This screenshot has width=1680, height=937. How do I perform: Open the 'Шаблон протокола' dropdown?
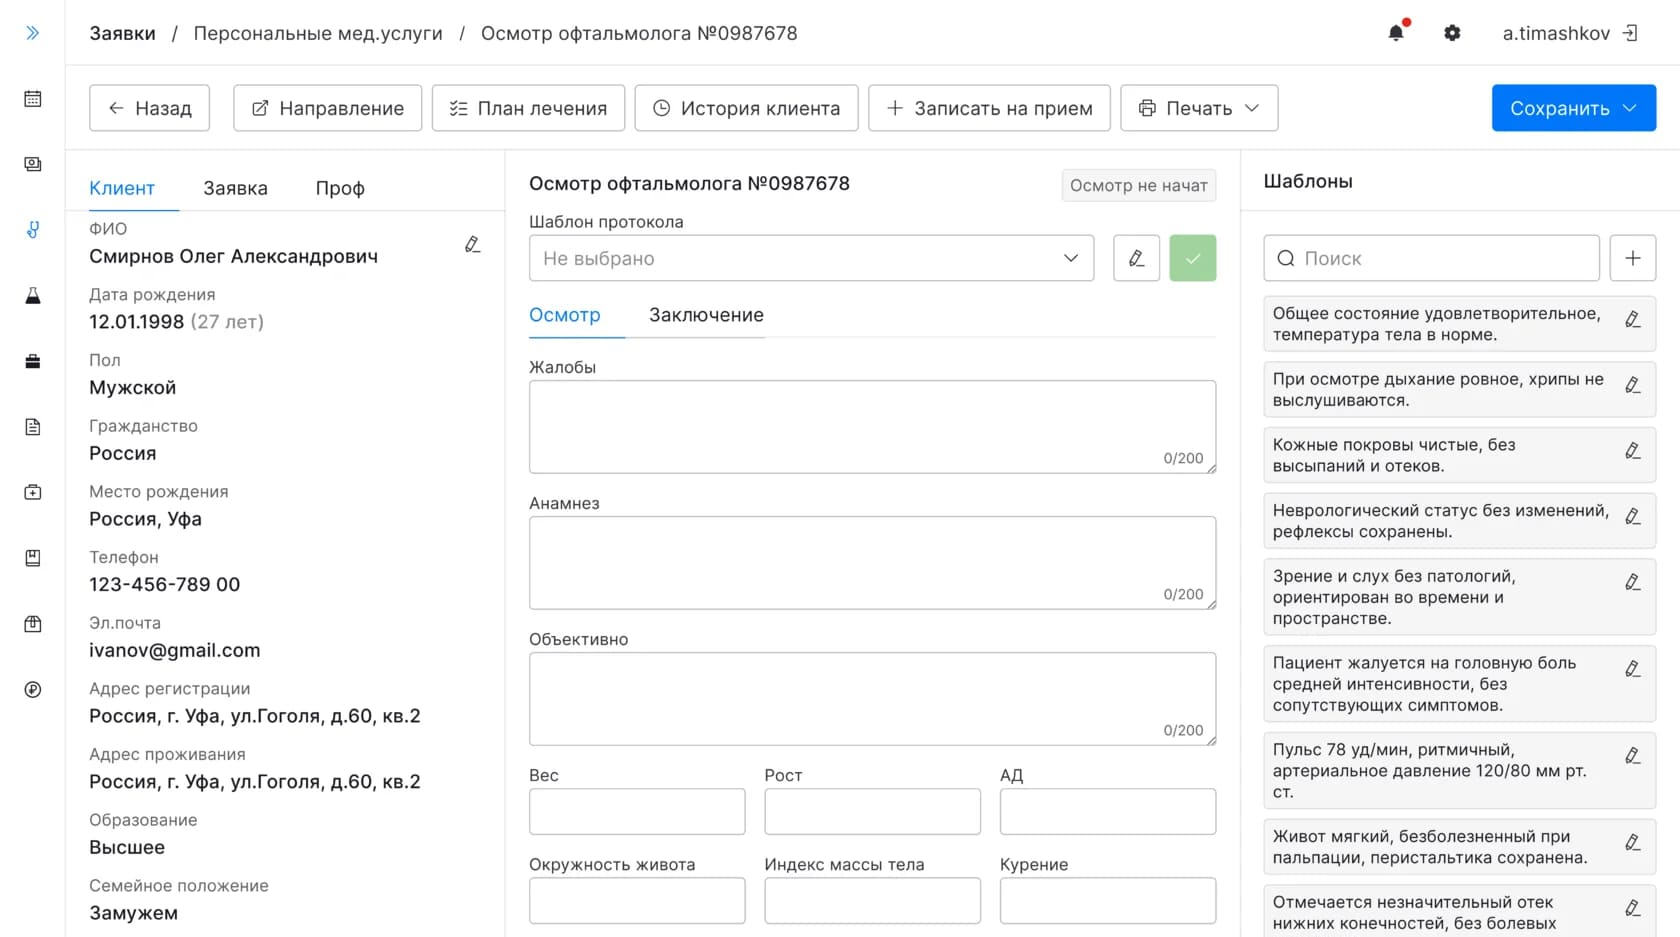click(x=811, y=258)
